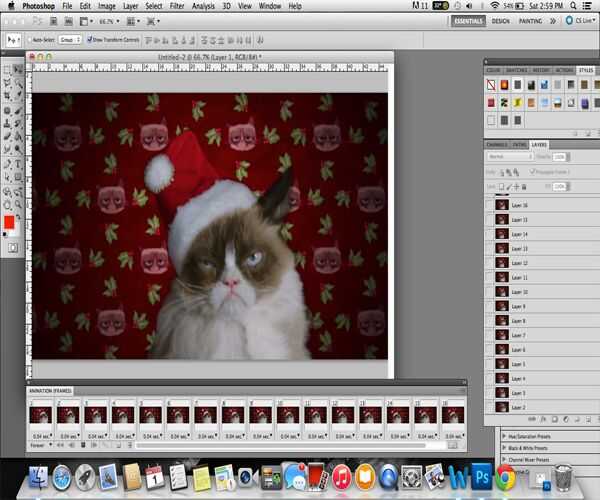Toggle visibility of Layer 16
The width and height of the screenshot is (600, 500).
coord(489,205)
